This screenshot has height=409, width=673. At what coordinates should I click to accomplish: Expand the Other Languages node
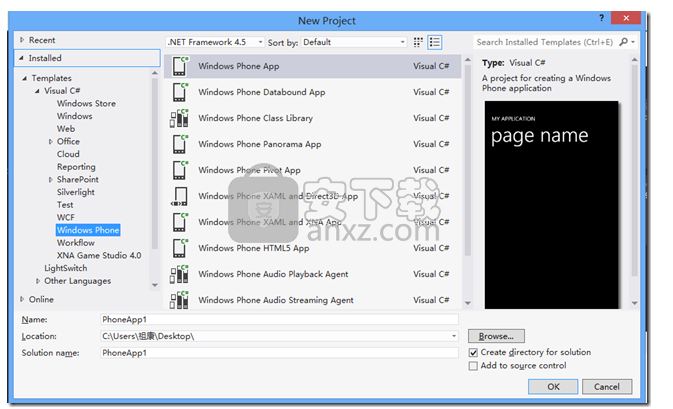coord(38,281)
